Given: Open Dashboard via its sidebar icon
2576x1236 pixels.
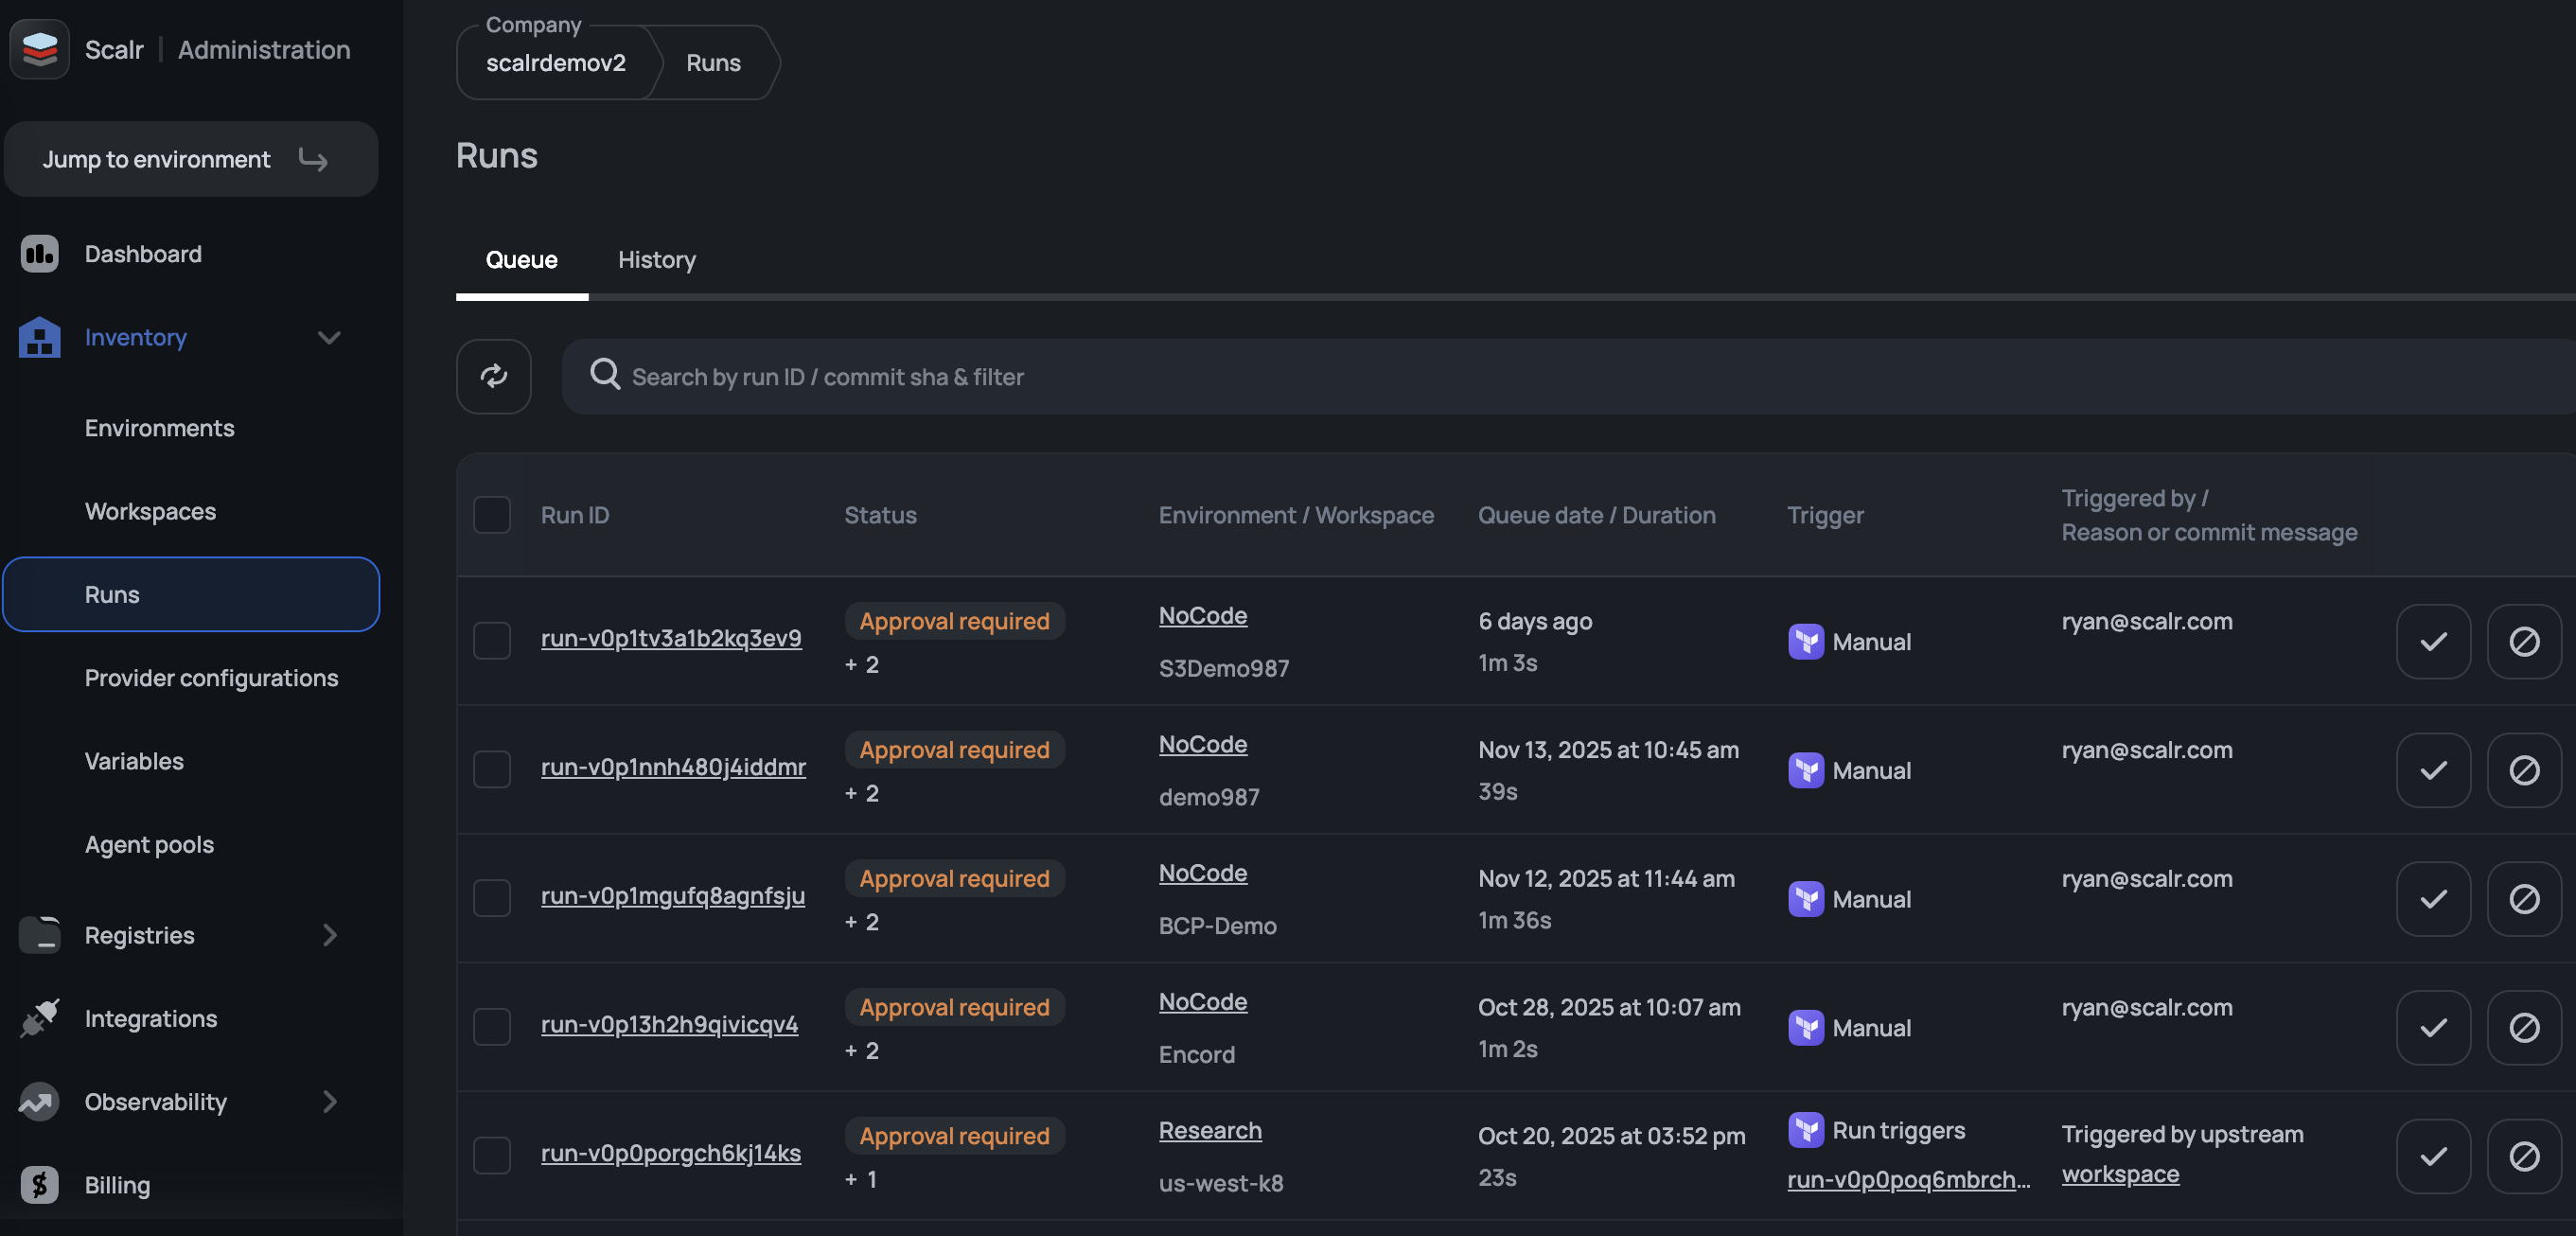Looking at the screenshot, I should (39, 254).
